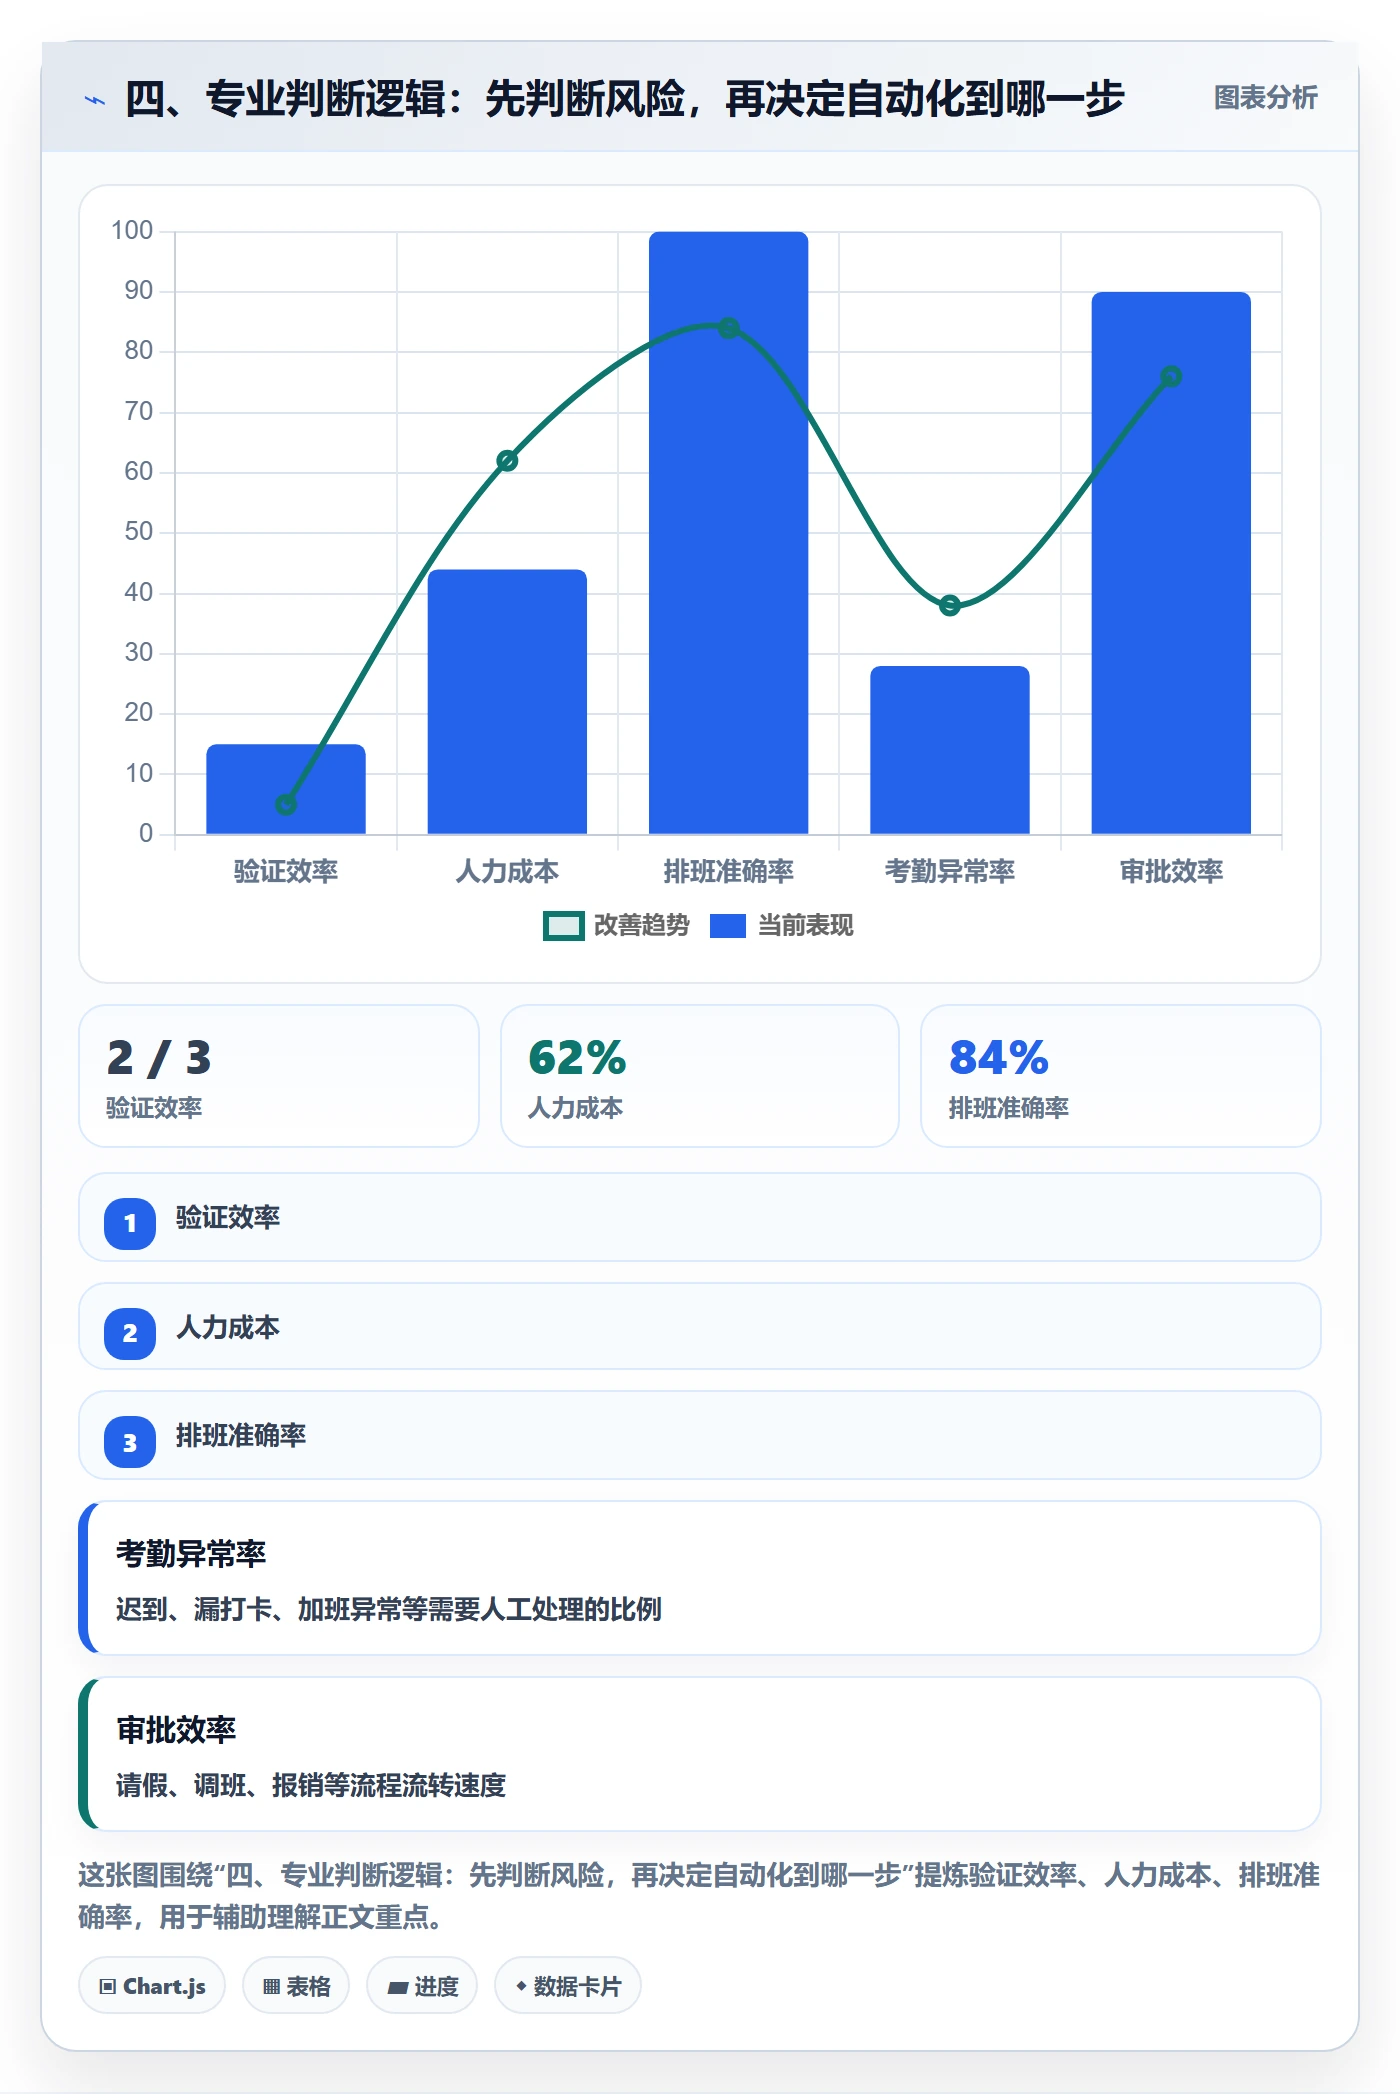Click the section title 四、专业判断逻辑

tap(624, 99)
